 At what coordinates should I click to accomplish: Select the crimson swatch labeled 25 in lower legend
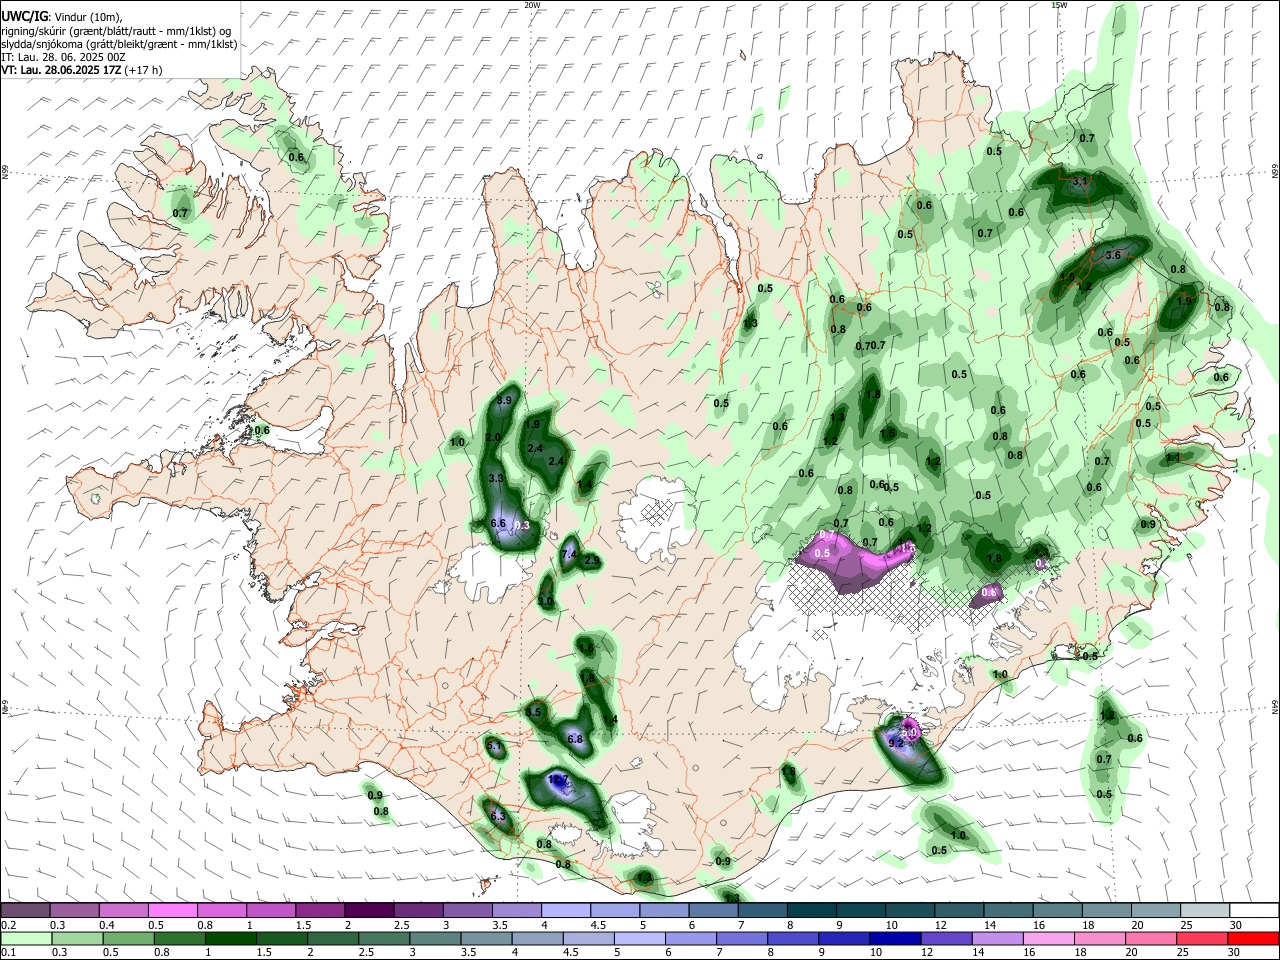click(x=1202, y=939)
